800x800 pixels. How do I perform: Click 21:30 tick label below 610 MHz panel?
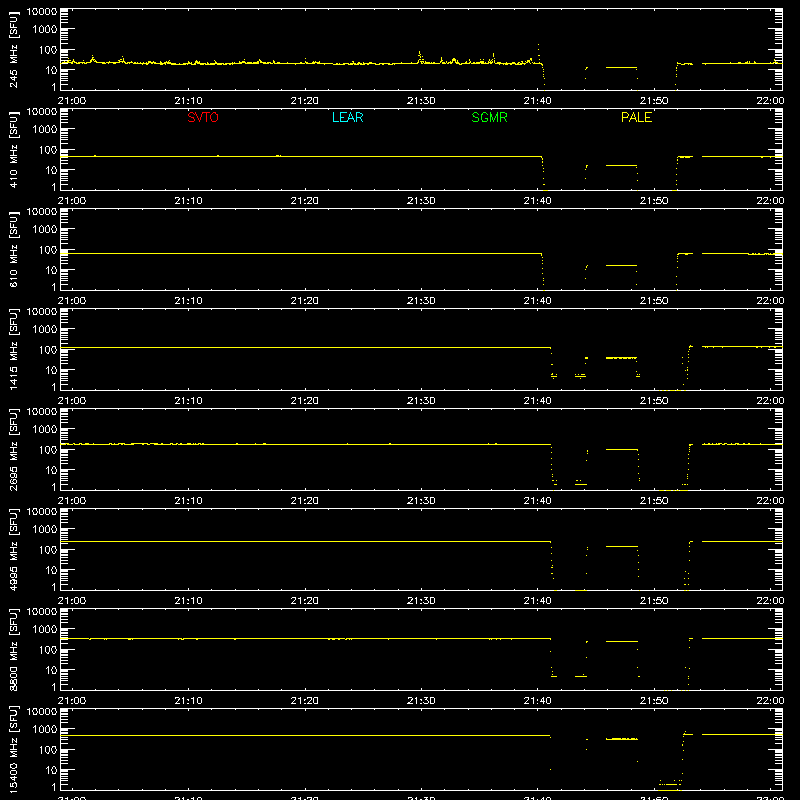[421, 301]
